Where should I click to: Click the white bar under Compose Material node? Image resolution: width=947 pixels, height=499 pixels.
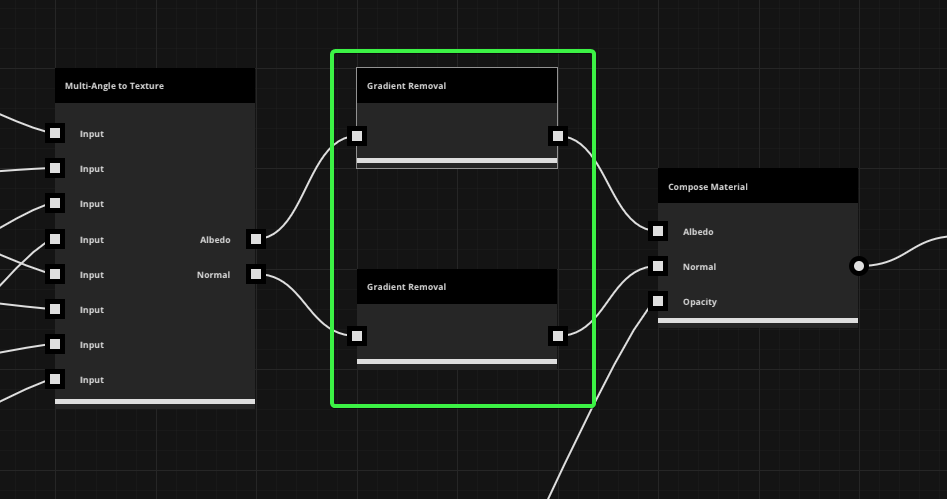point(757,321)
